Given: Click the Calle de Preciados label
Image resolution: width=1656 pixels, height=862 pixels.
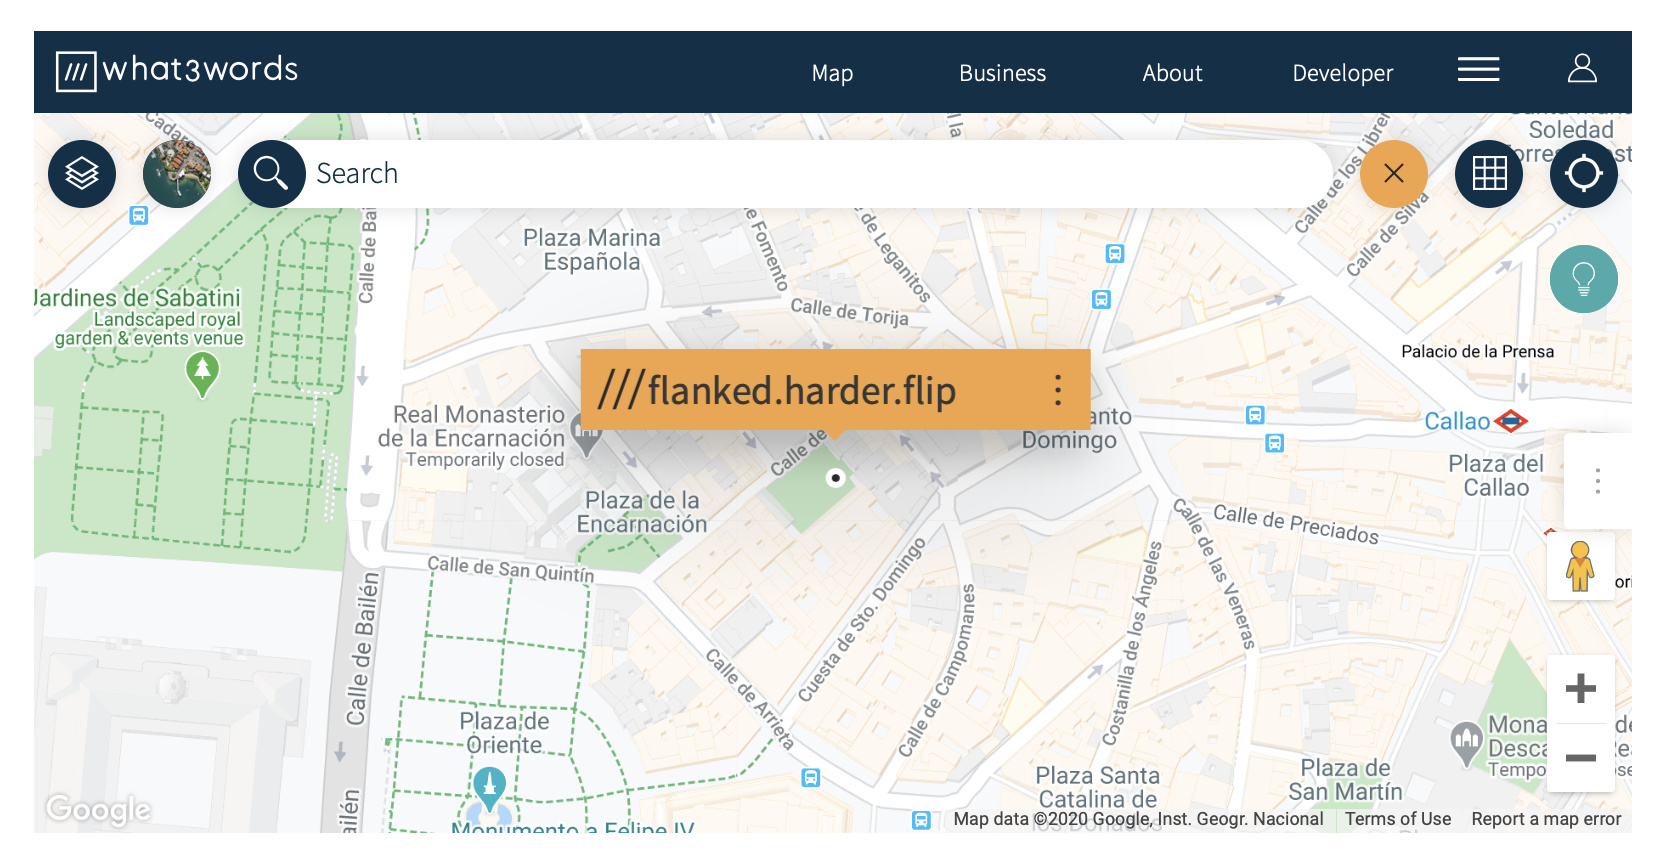Looking at the screenshot, I should pyautogui.click(x=1295, y=524).
